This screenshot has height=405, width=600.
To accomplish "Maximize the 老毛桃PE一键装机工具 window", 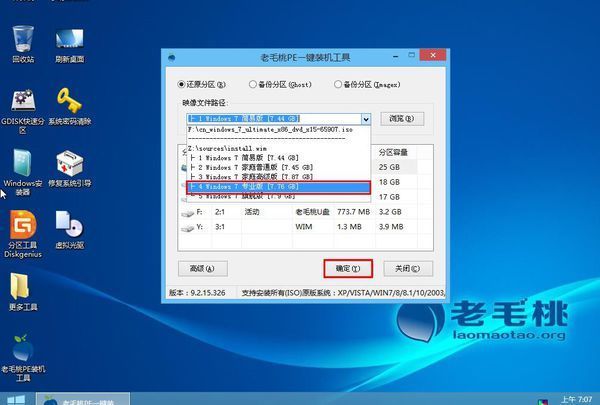I will (x=411, y=55).
